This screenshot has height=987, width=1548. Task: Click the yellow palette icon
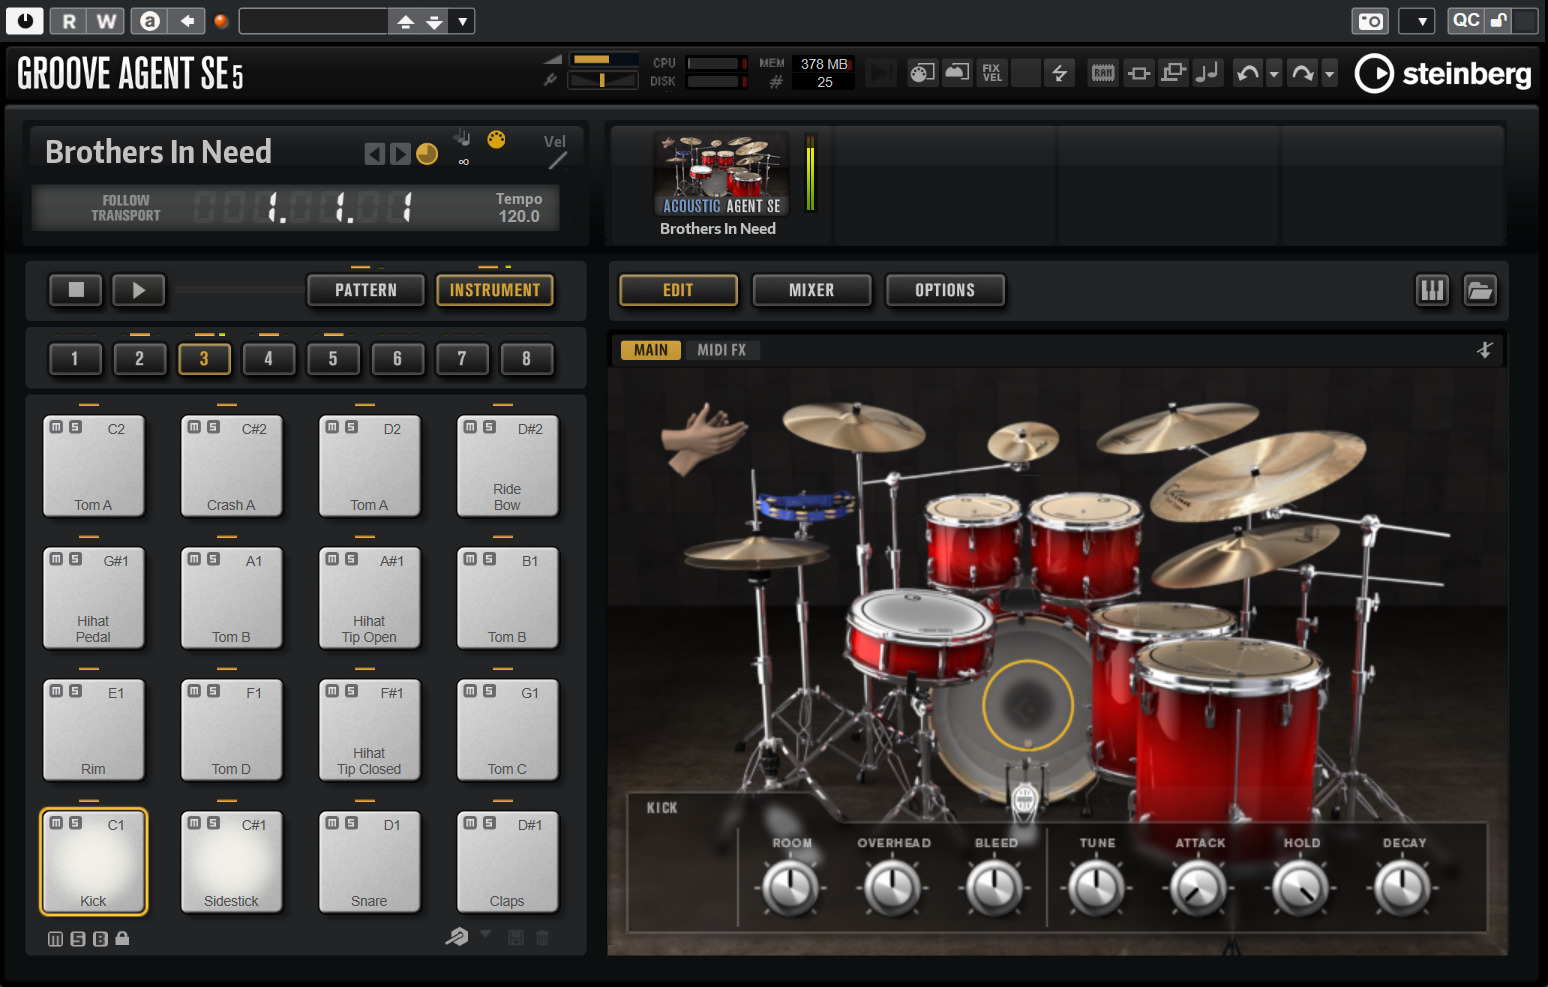pos(496,140)
